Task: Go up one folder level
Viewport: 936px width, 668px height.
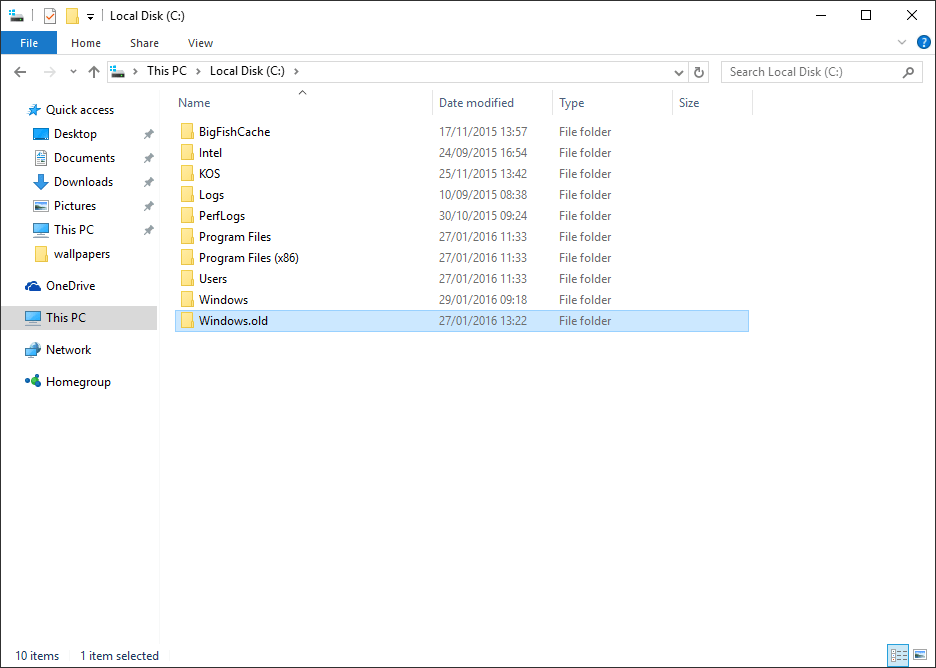Action: [x=94, y=72]
